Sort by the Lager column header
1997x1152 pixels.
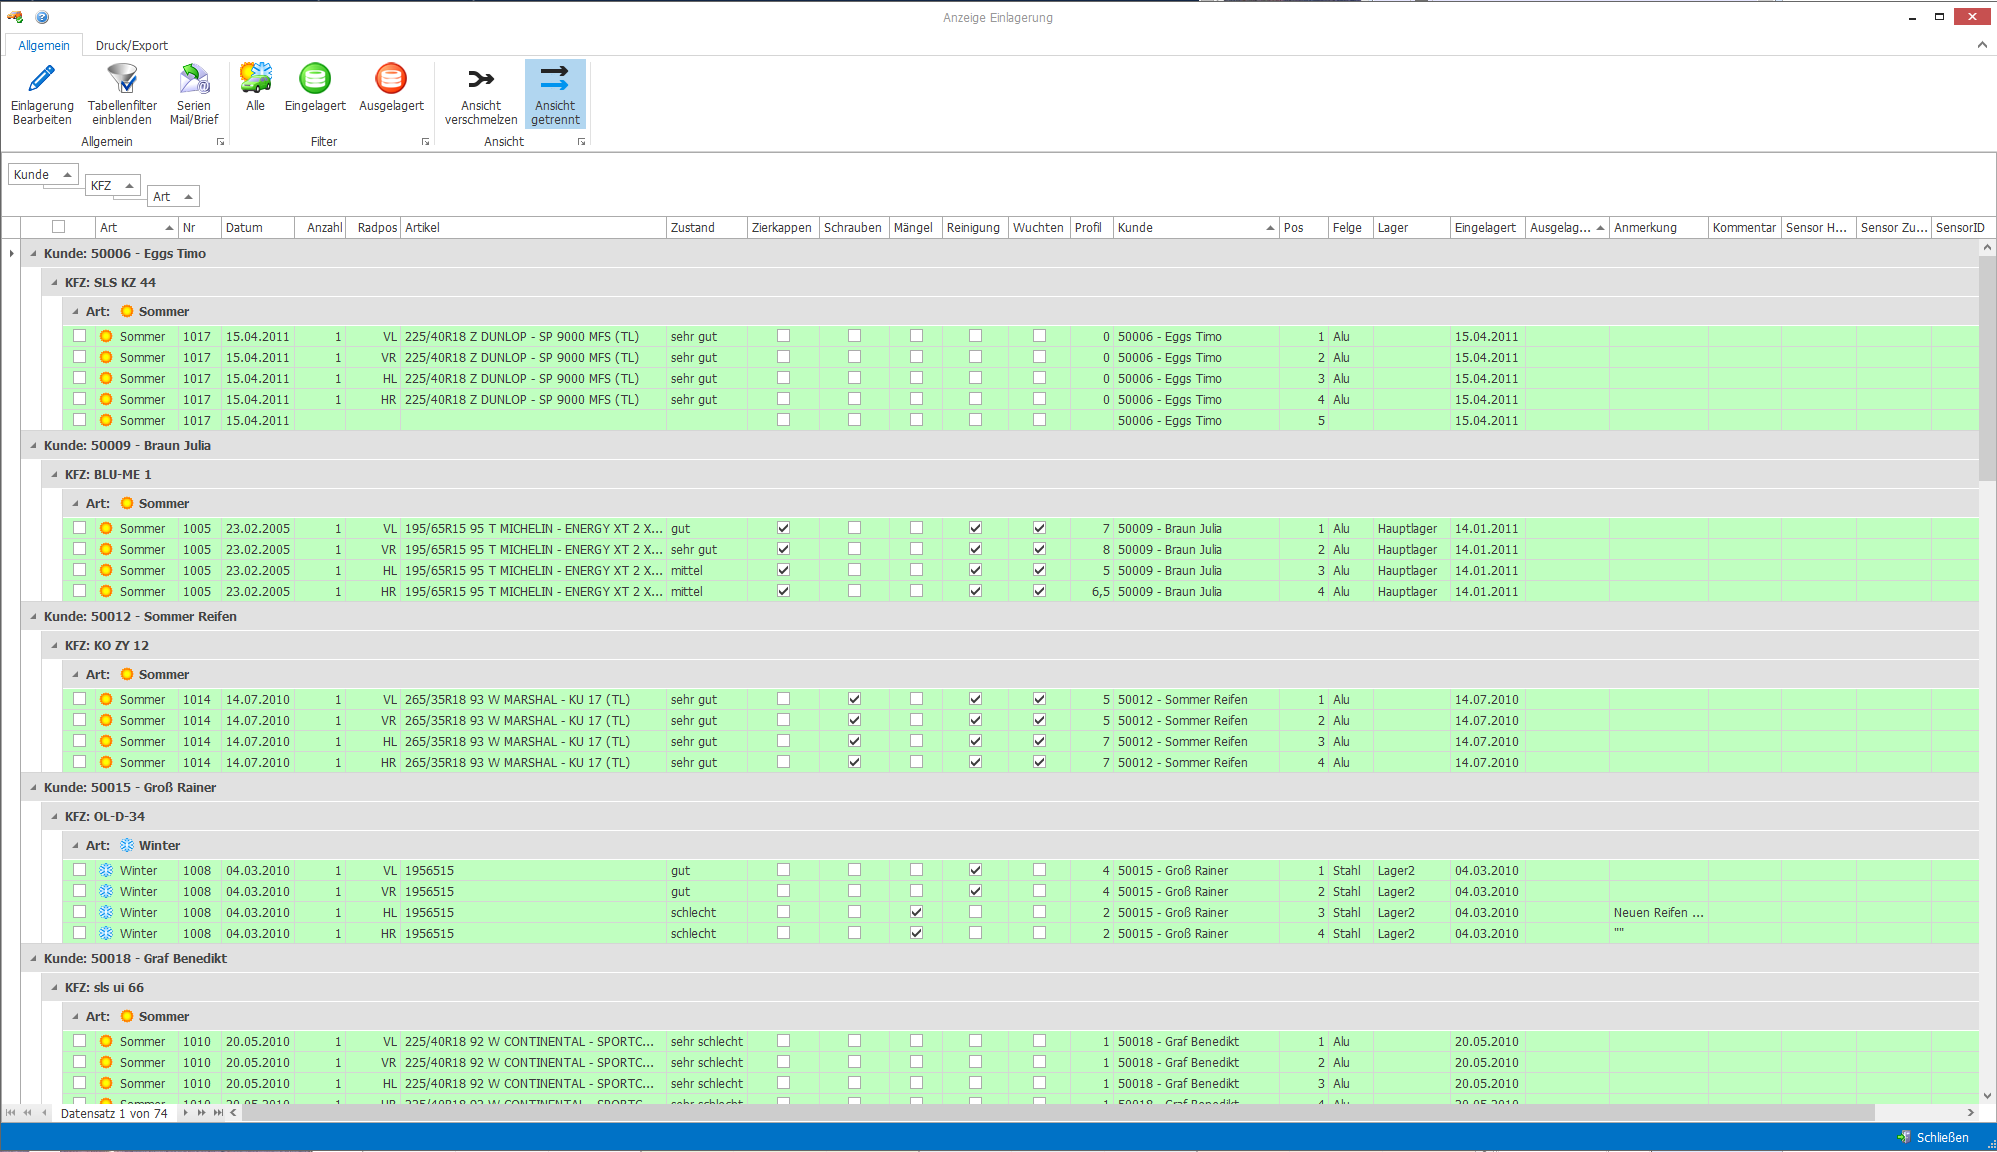(x=1411, y=228)
